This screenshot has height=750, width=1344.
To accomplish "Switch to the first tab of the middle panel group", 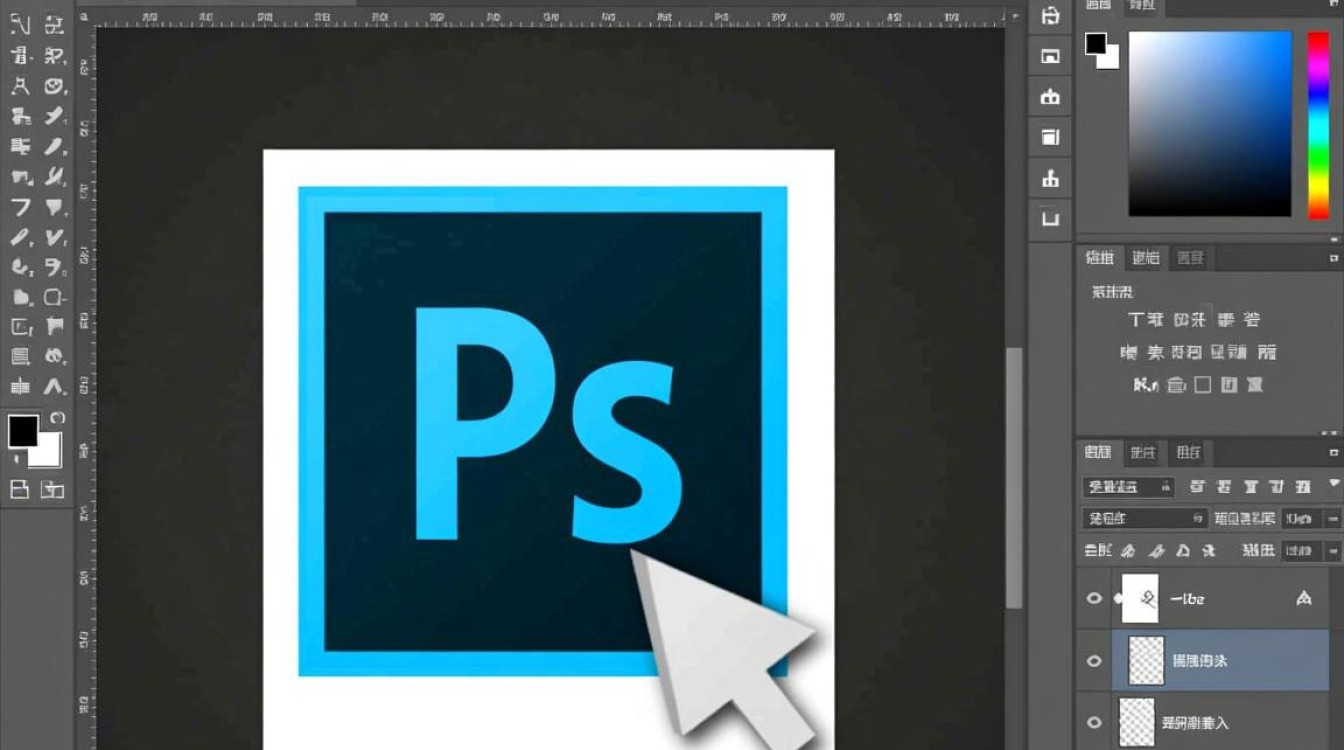I will (1100, 258).
